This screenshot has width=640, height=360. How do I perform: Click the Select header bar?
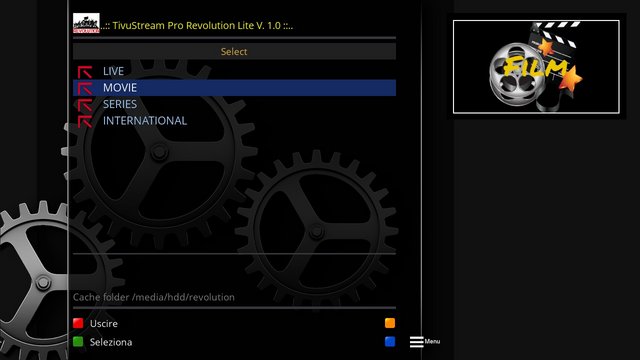(234, 51)
